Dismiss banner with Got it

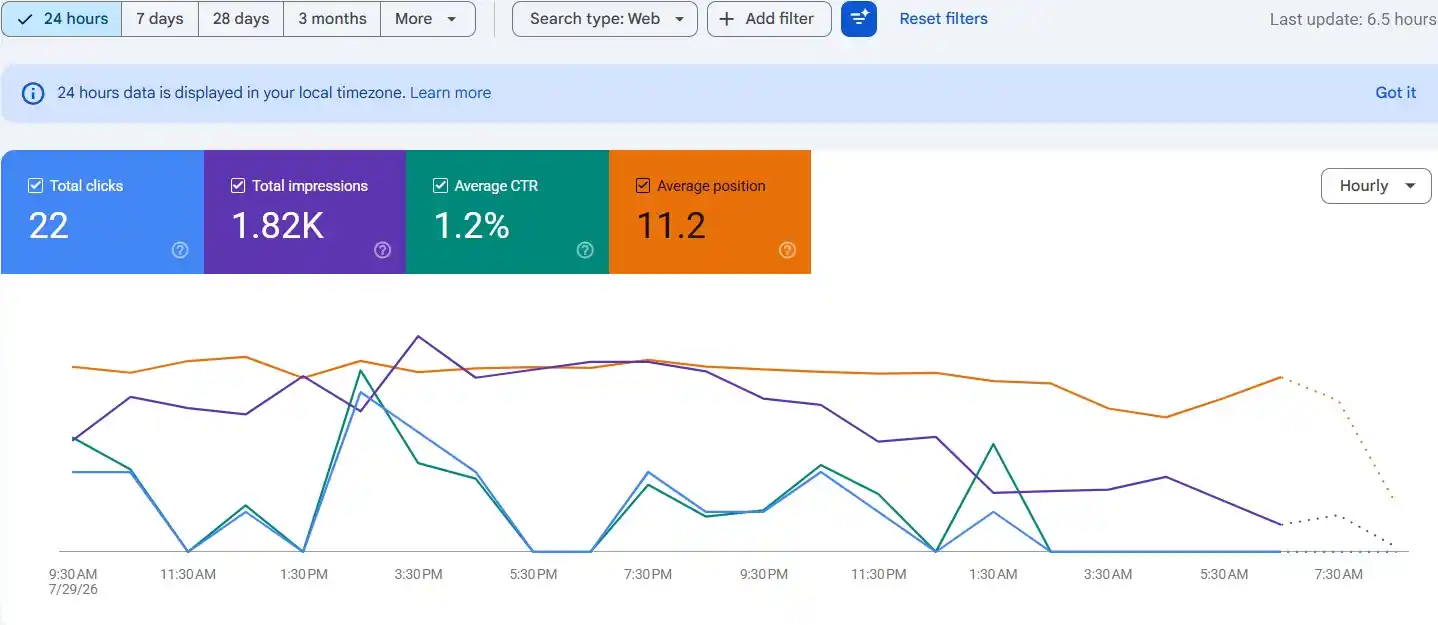click(1395, 93)
